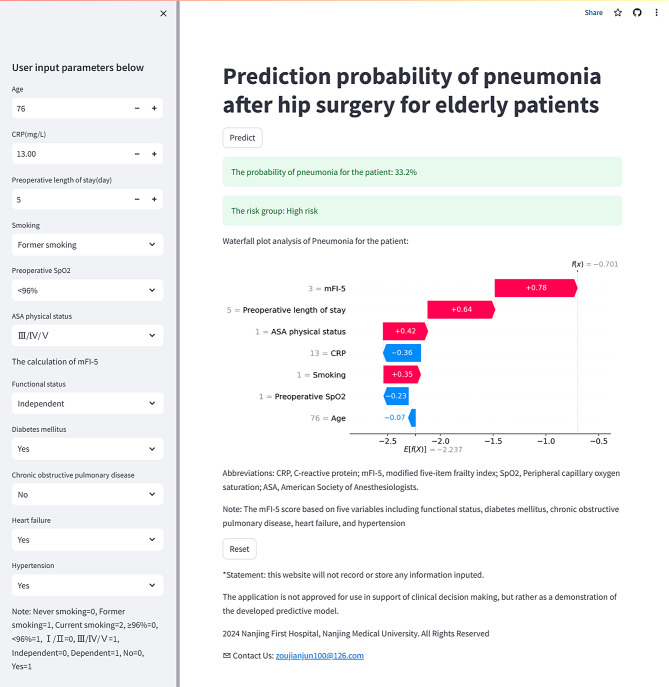Expand the Heart failure dropdown

[88, 540]
